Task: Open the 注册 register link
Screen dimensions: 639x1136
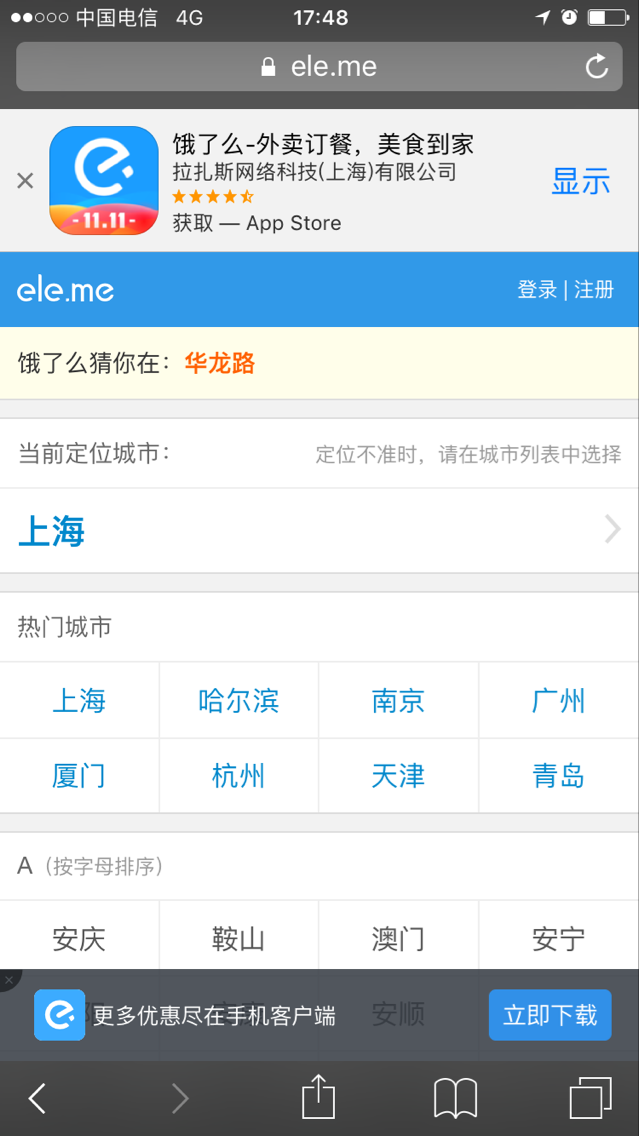Action: coord(594,290)
